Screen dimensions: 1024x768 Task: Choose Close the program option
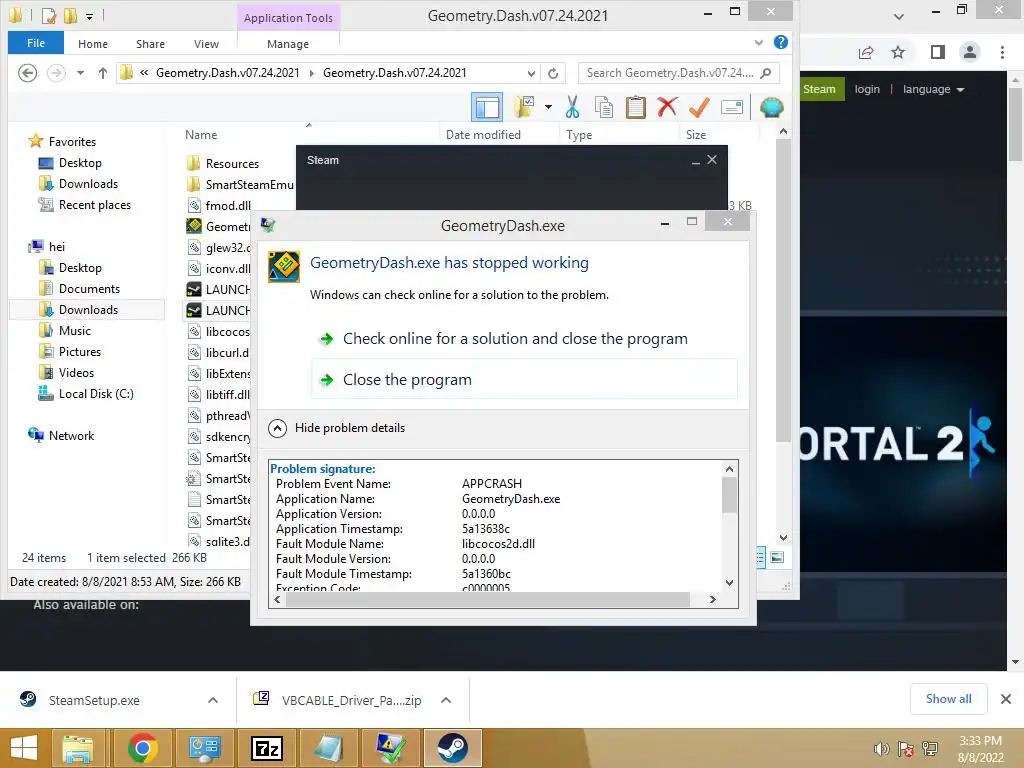tap(525, 379)
